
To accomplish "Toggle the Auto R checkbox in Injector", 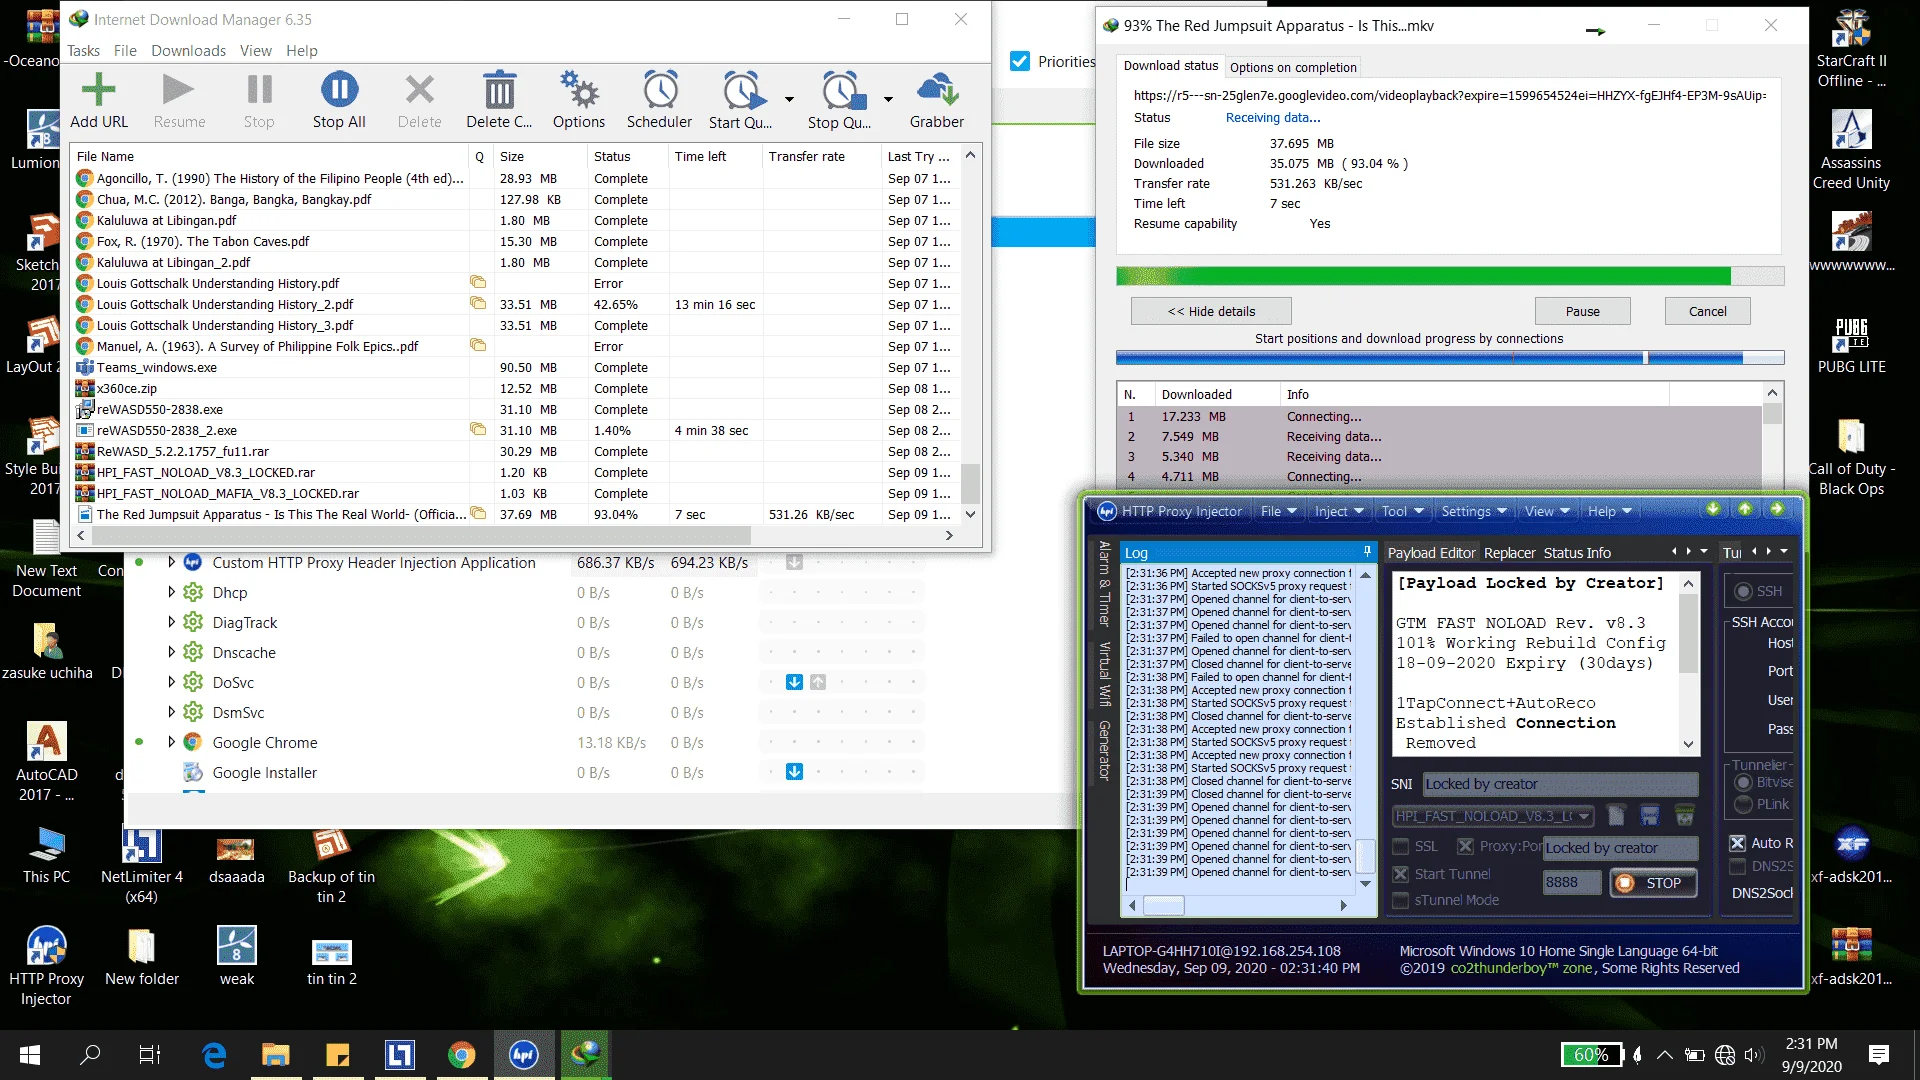I will pyautogui.click(x=1738, y=843).
